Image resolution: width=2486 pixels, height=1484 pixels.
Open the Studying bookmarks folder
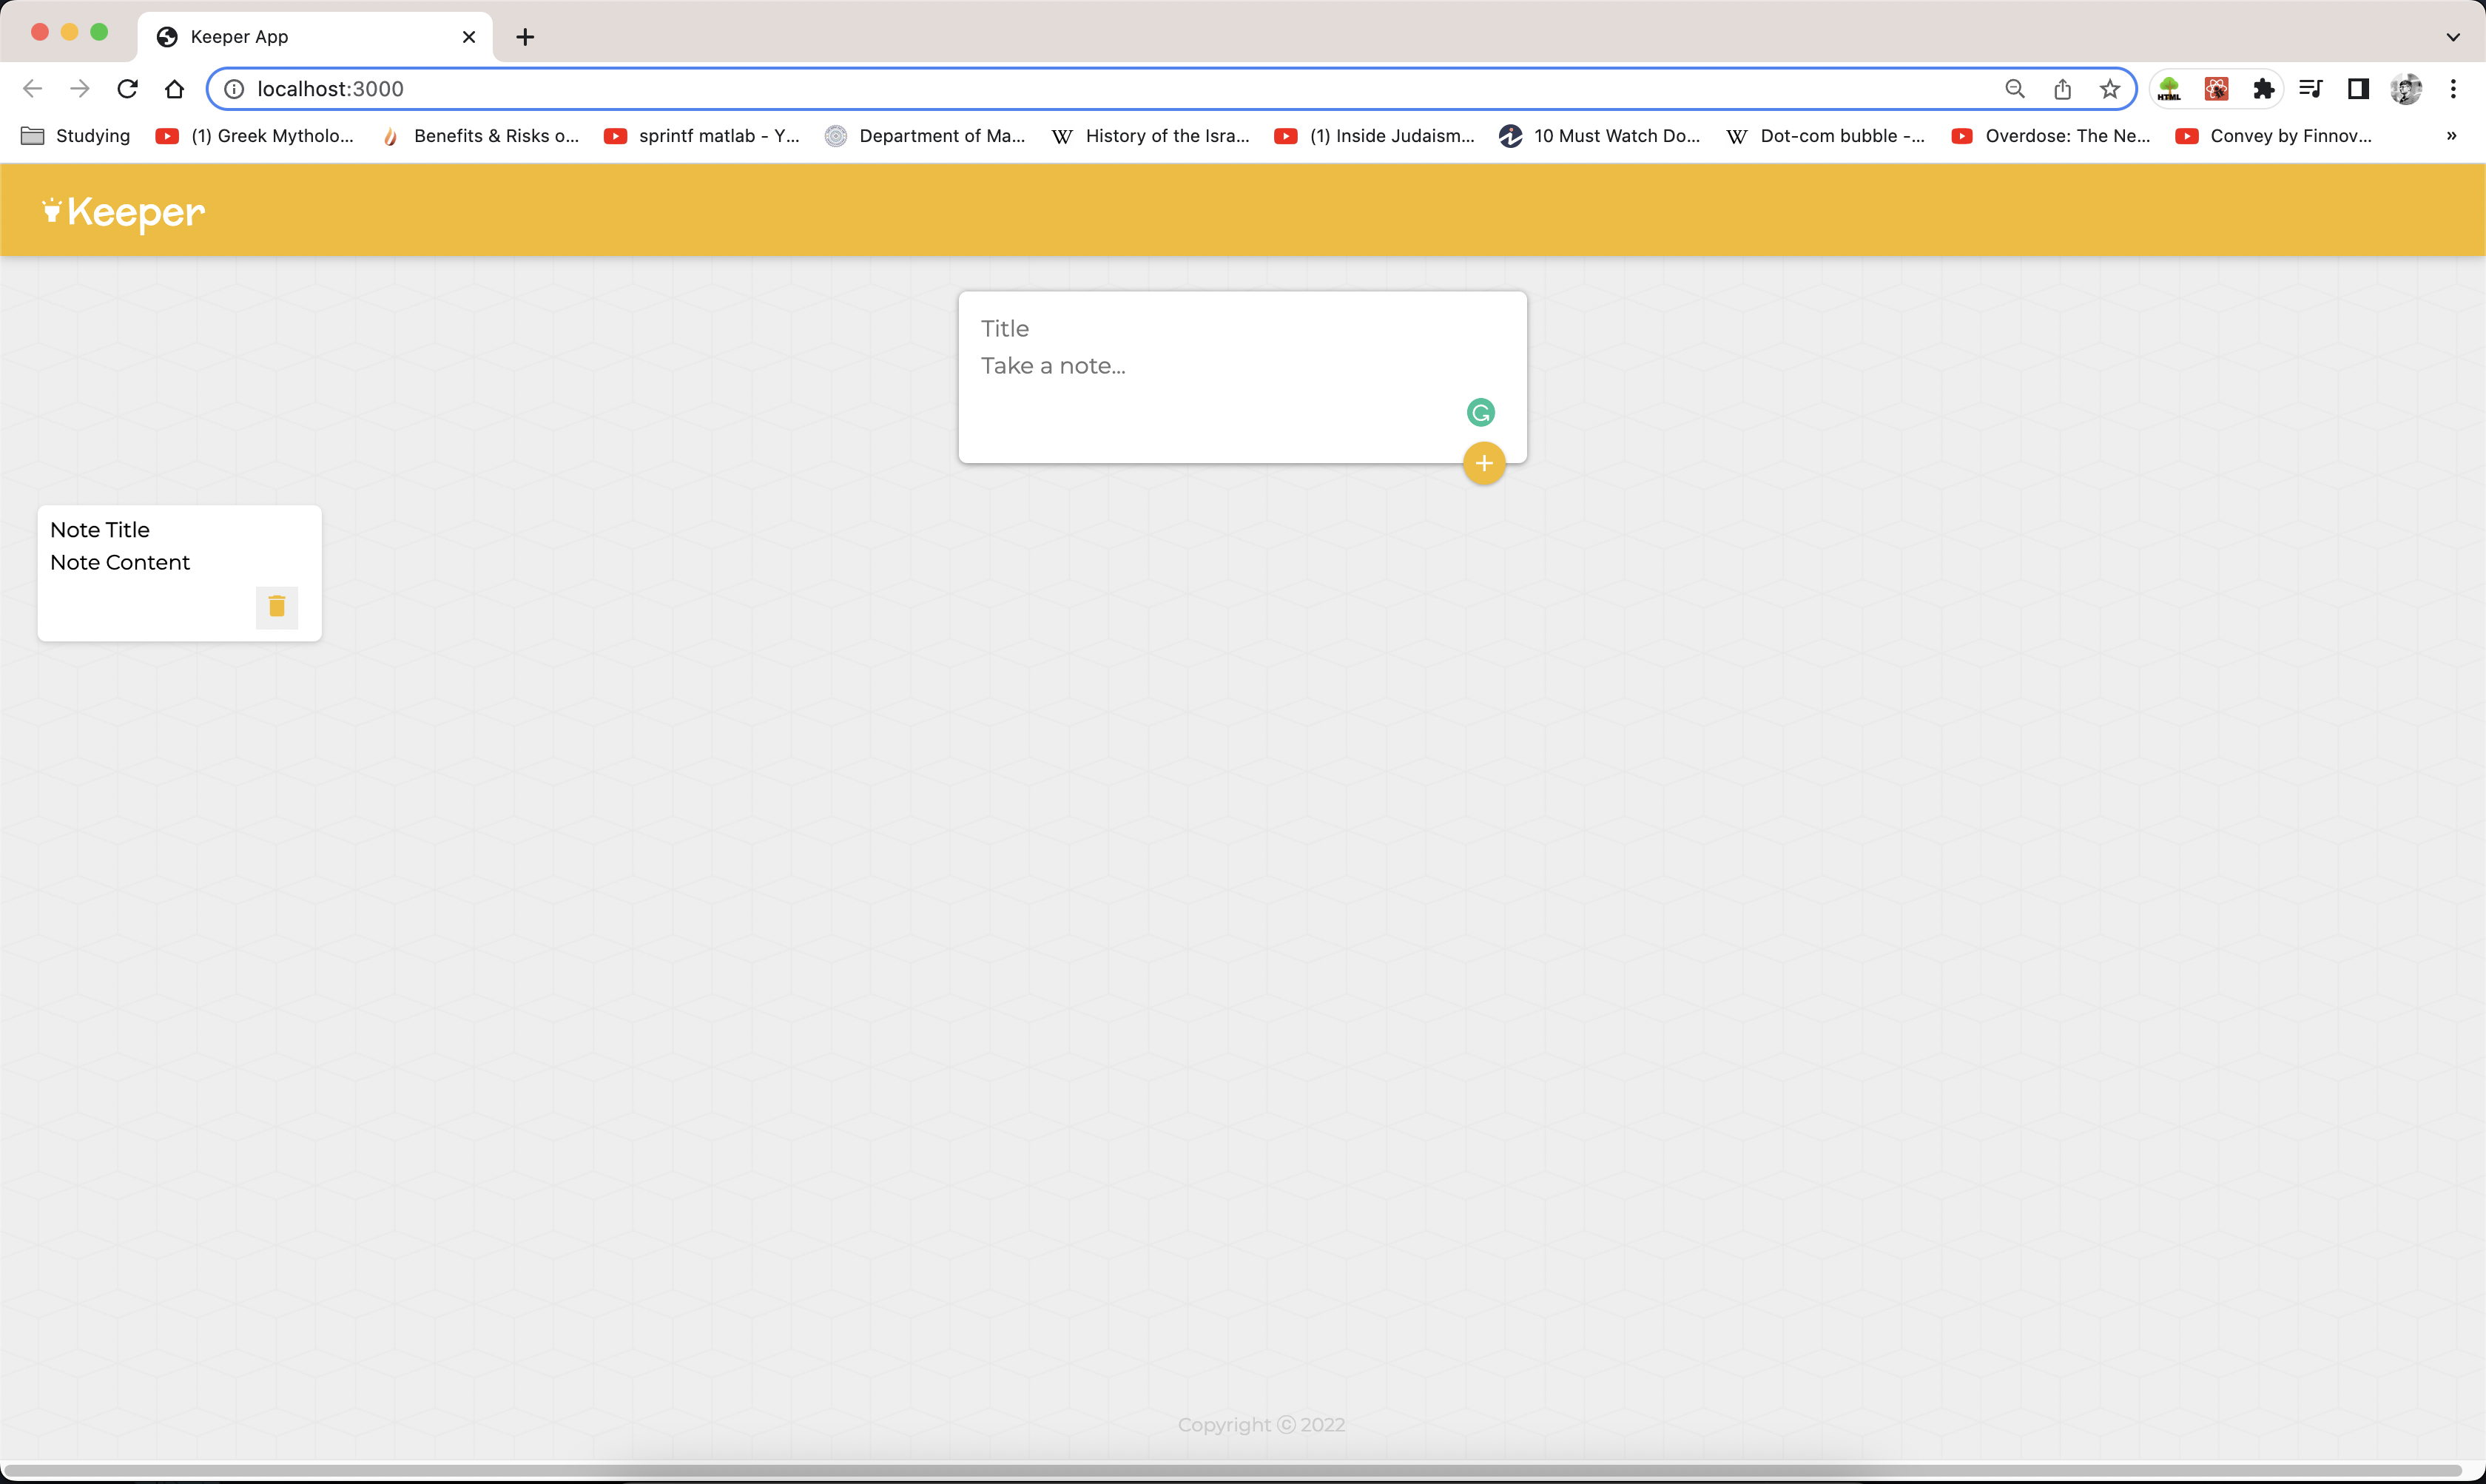pos(76,136)
